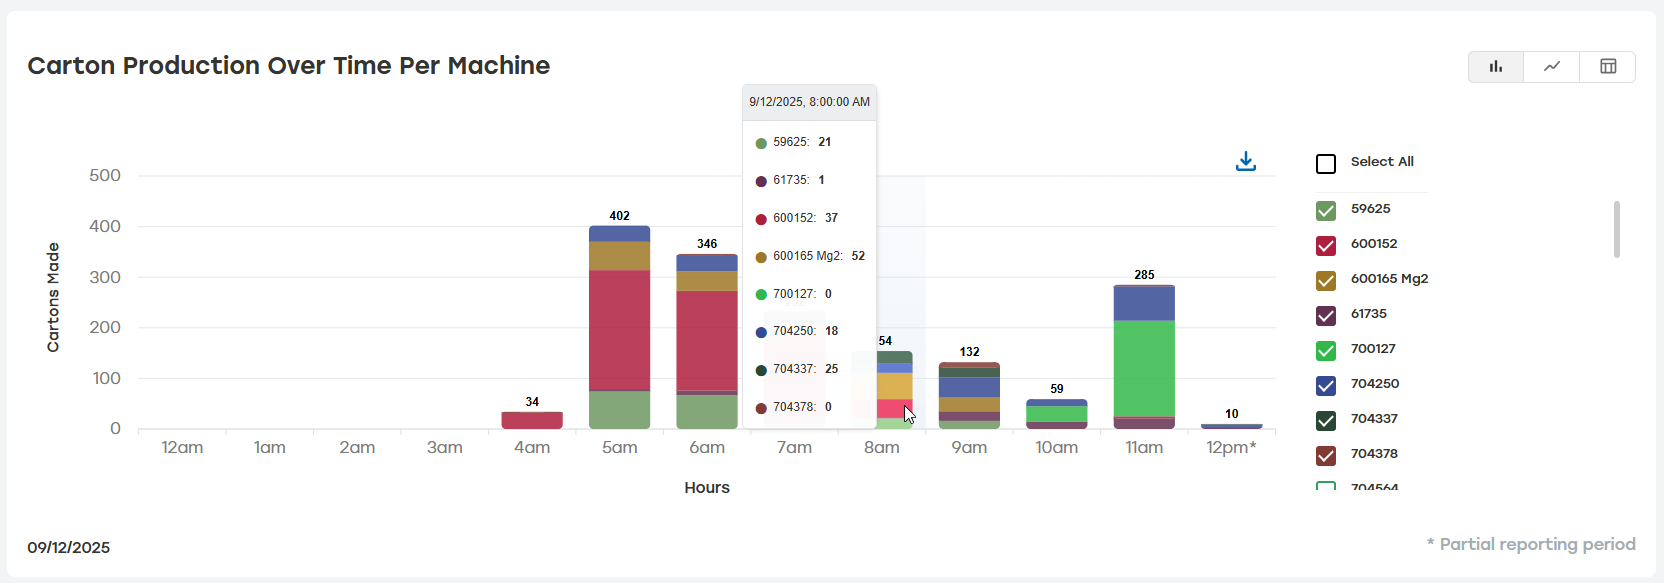Screen dimensions: 1664x583
Task: Click the 6am bar's gold segment
Action: point(707,281)
